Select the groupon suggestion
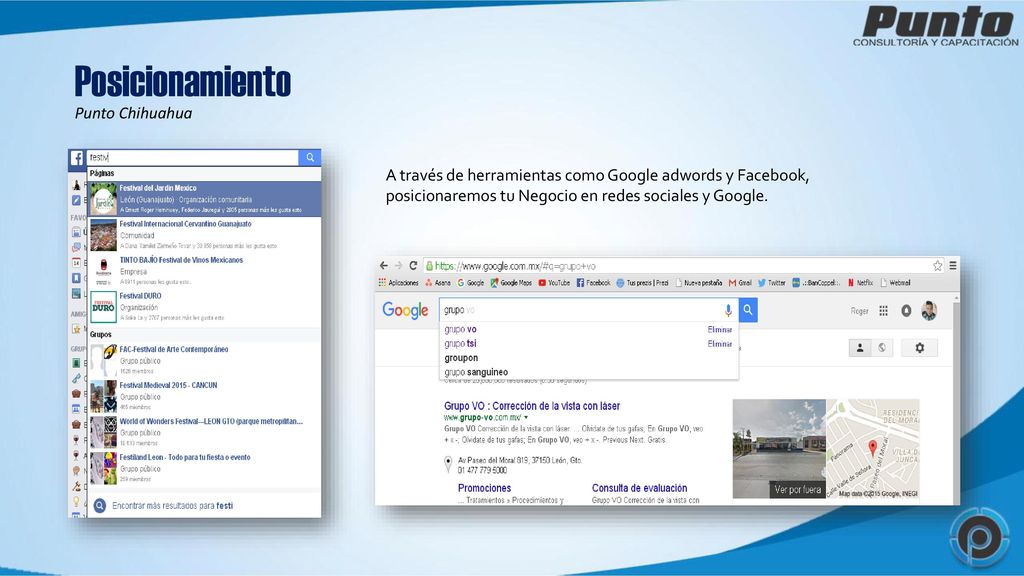The image size is (1024, 576). 461,358
